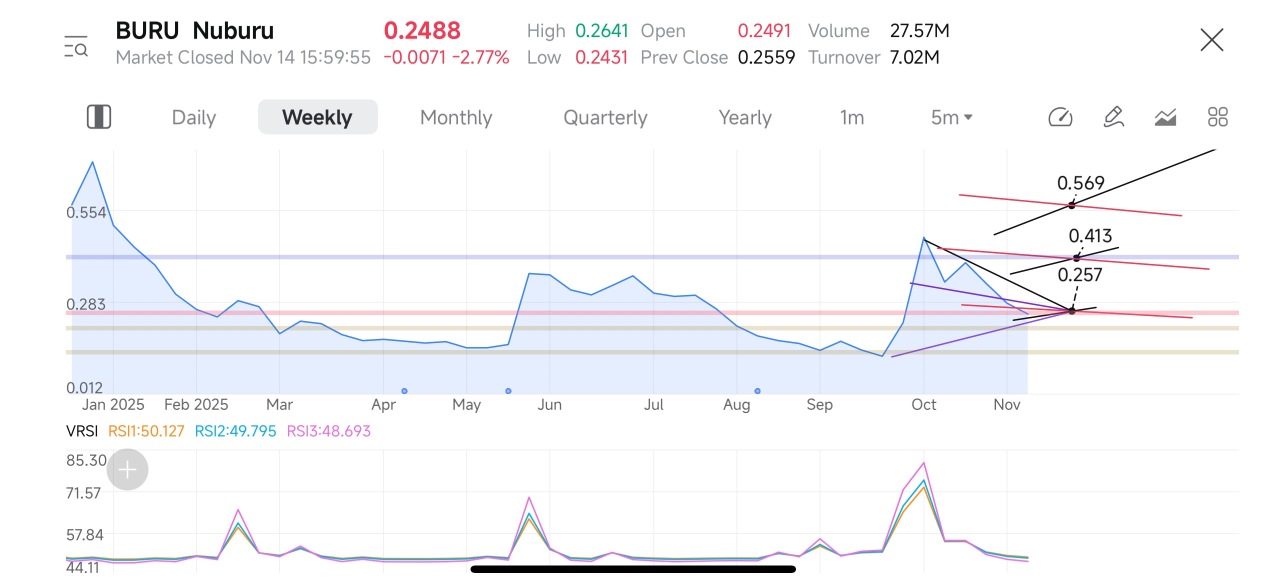Image resolution: width=1266 pixels, height=585 pixels.
Task: Toggle the split-panel layout icon
Action: [x=99, y=117]
